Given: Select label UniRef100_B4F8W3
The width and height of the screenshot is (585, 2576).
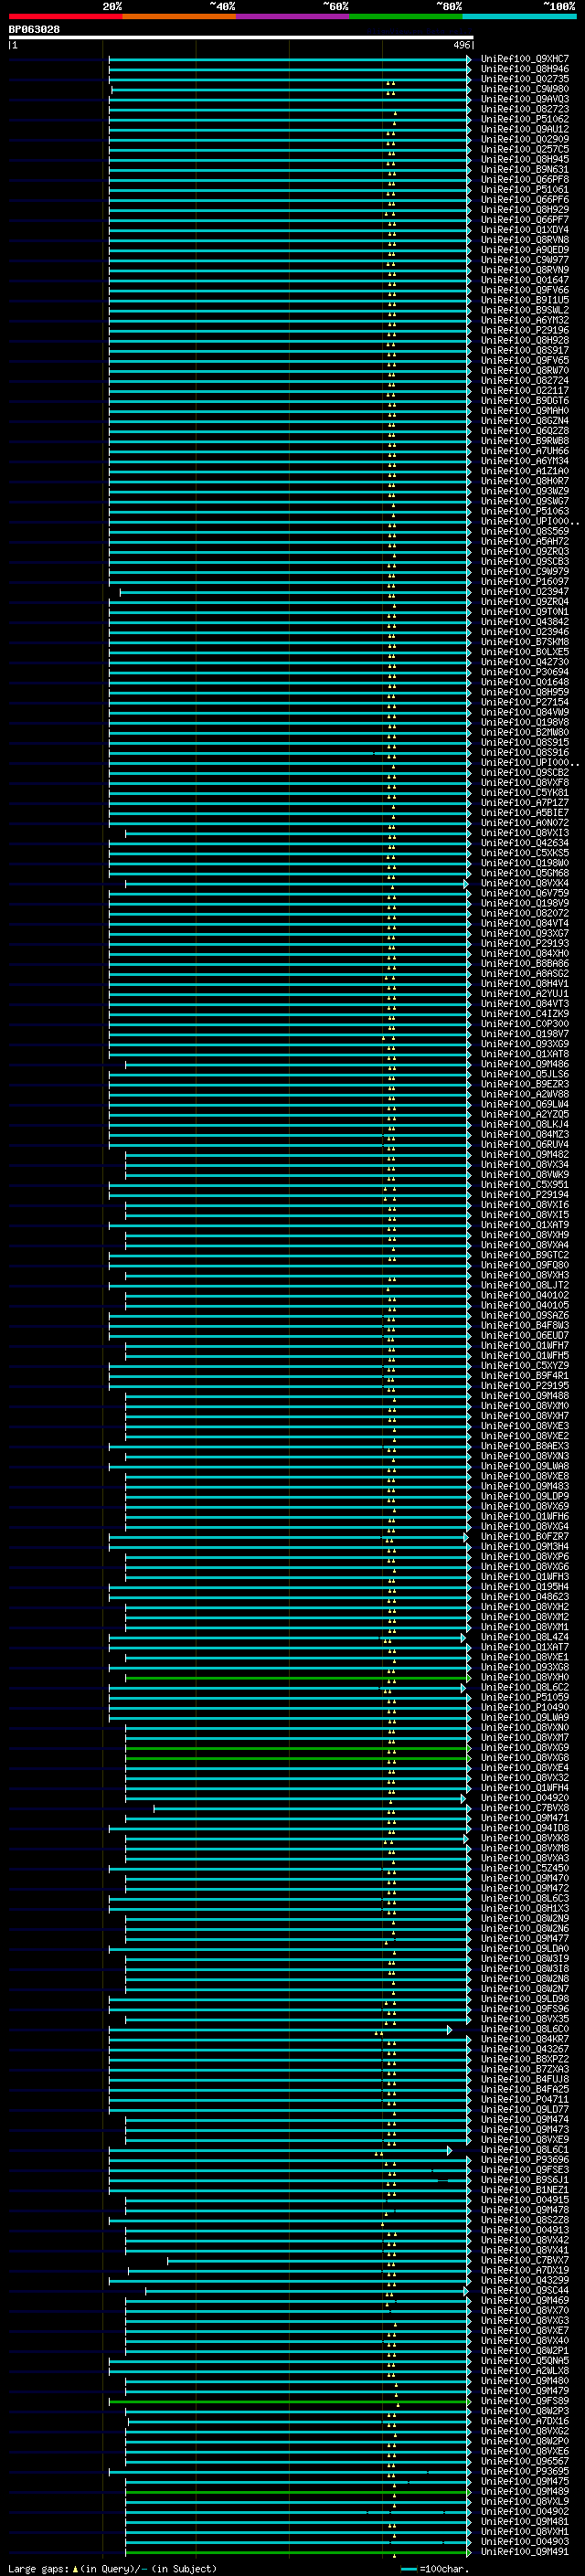Looking at the screenshot, I should [x=525, y=1325].
